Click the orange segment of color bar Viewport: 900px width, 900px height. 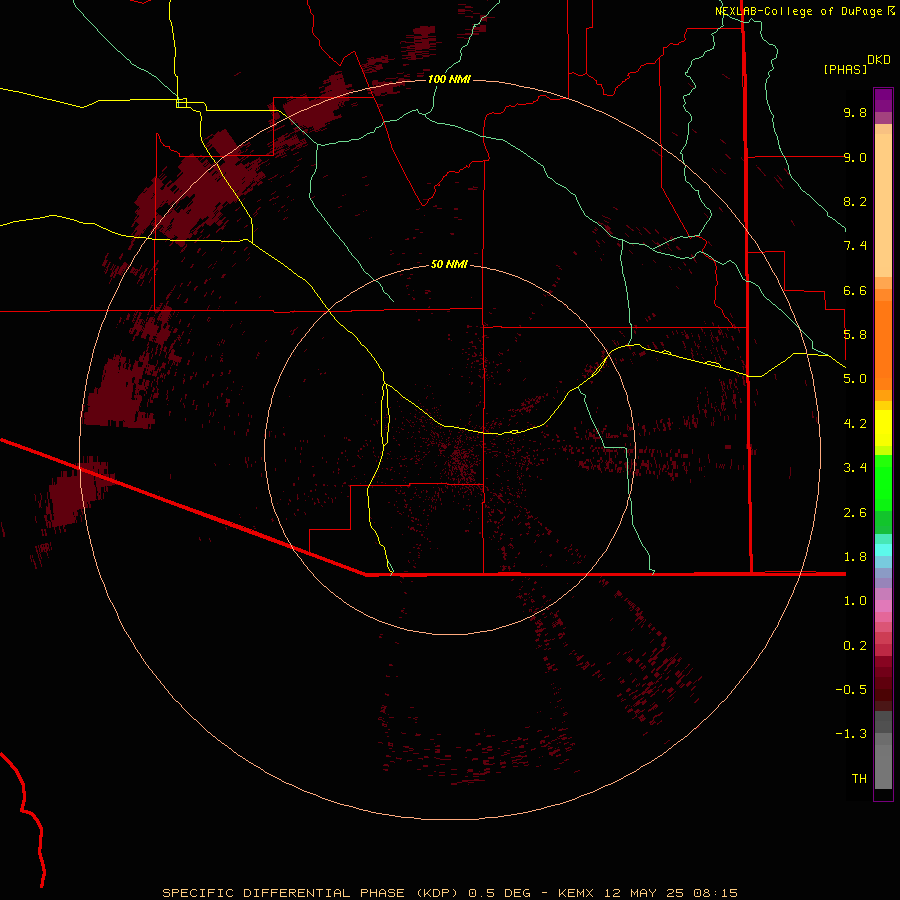(x=883, y=345)
